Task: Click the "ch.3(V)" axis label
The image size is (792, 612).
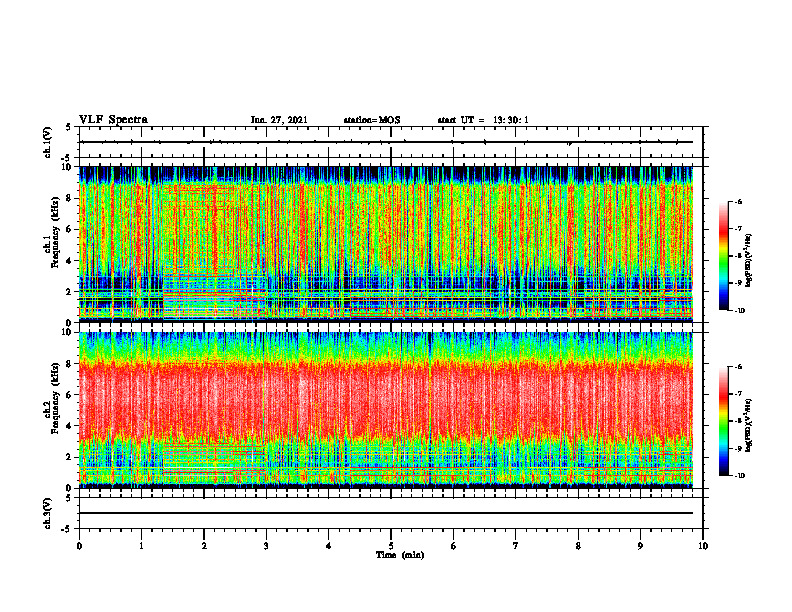Action: (47, 513)
